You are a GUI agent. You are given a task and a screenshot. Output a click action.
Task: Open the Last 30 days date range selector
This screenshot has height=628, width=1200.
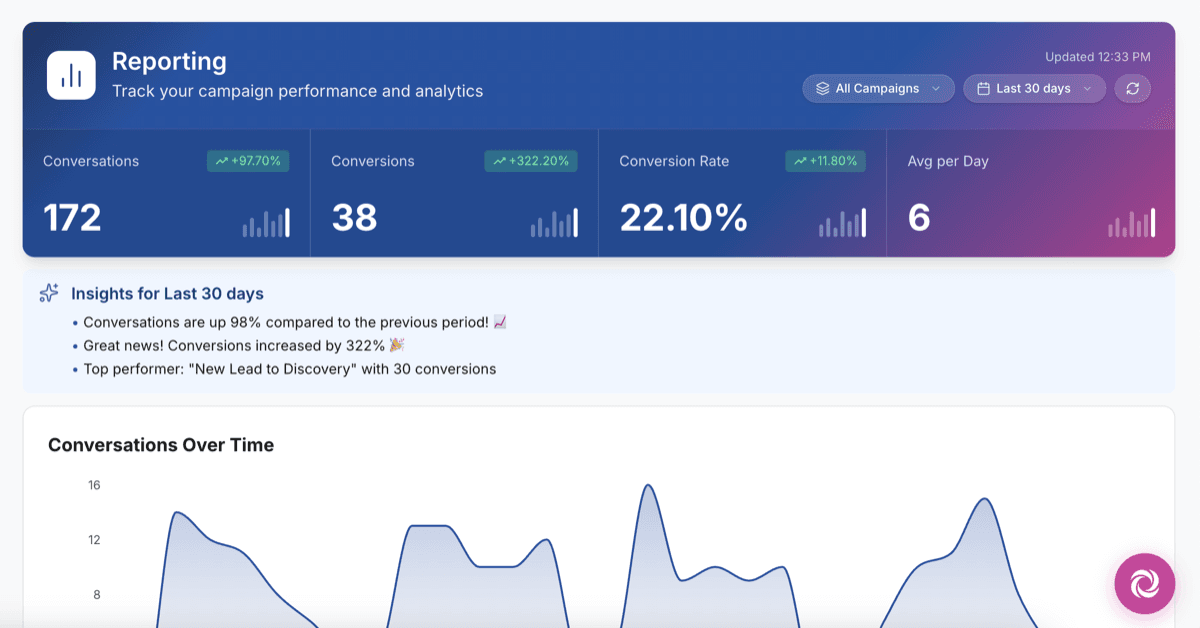[x=1034, y=88]
